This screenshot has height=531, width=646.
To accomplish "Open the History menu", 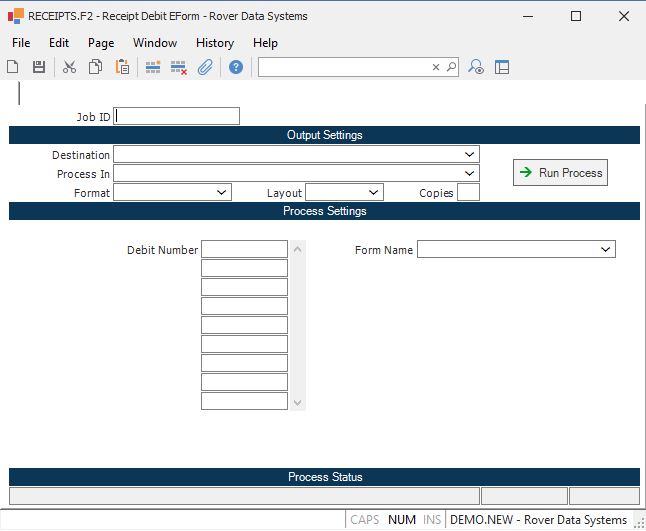I will pos(214,43).
